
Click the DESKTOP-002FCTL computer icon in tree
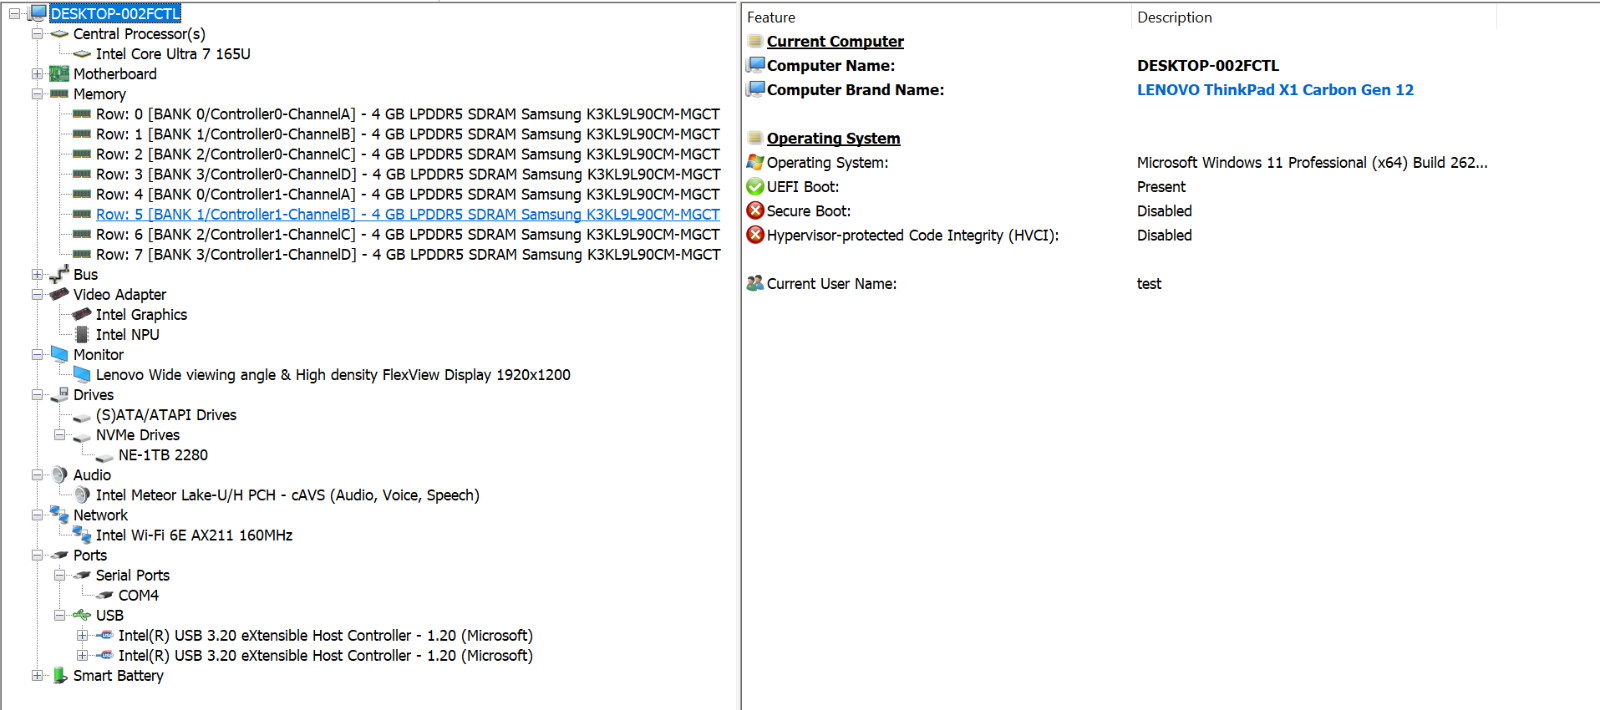(38, 13)
